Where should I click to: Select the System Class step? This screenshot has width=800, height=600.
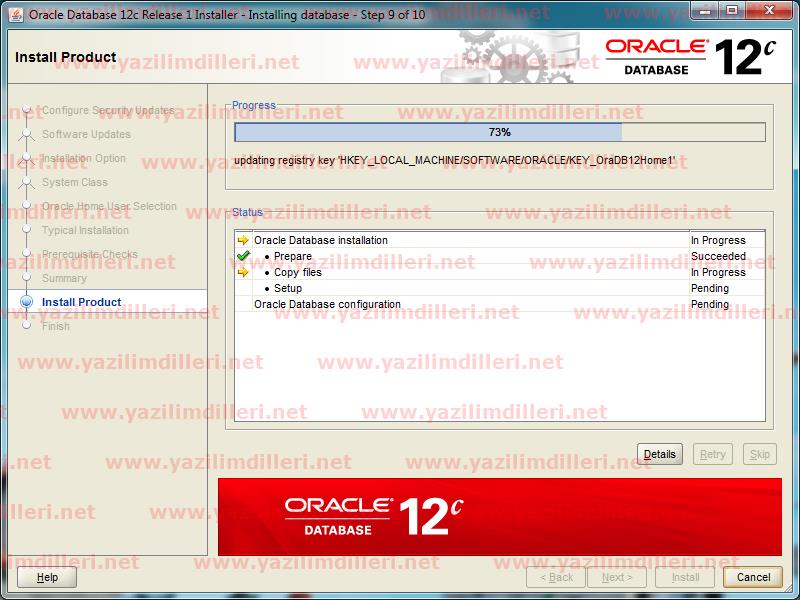75,182
